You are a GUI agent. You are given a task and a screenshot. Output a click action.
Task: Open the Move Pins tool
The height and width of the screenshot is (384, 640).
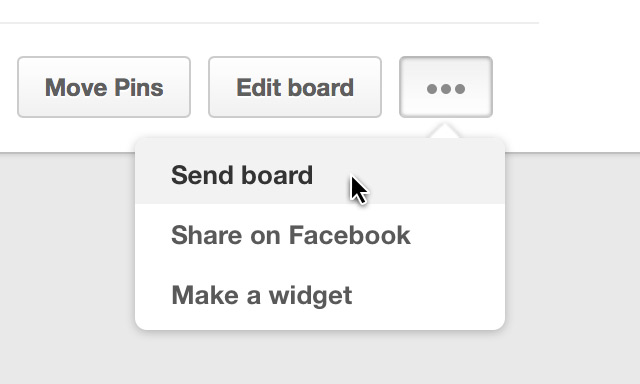tap(104, 87)
